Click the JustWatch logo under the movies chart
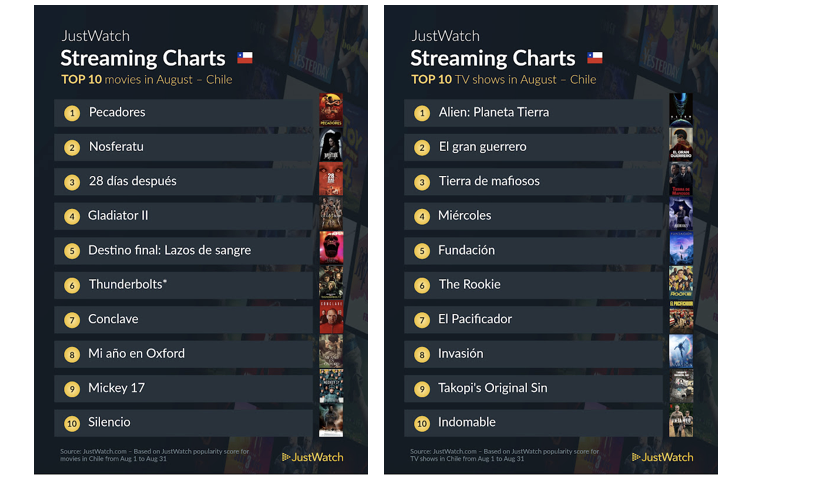Screen dimensions: 821x489 [x=313, y=457]
